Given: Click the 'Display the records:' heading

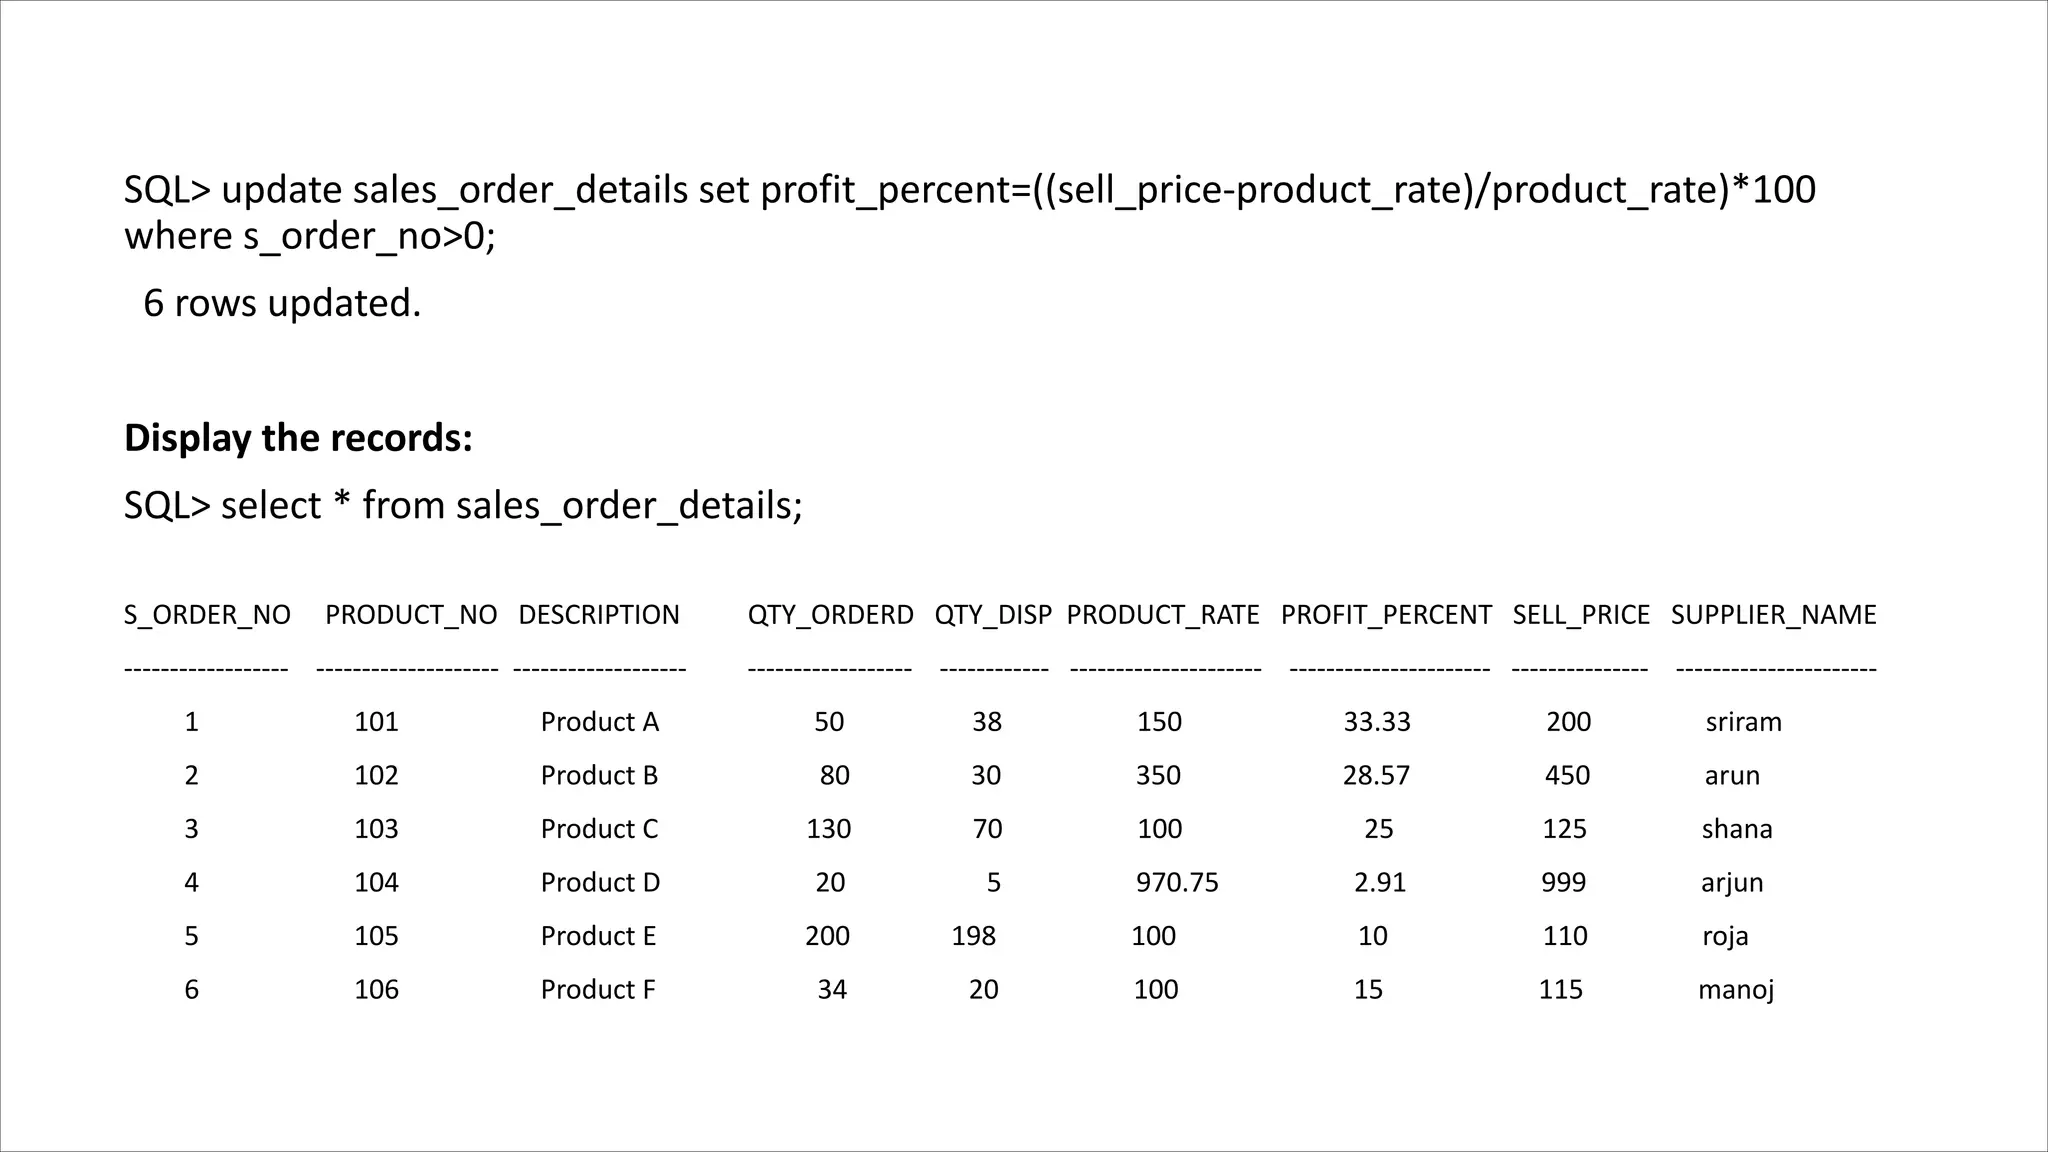Looking at the screenshot, I should click(x=298, y=438).
